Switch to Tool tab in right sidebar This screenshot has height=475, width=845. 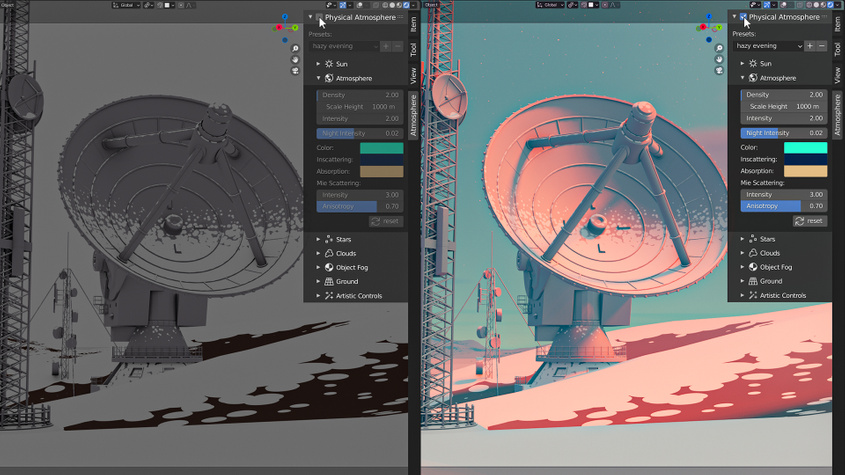[837, 49]
